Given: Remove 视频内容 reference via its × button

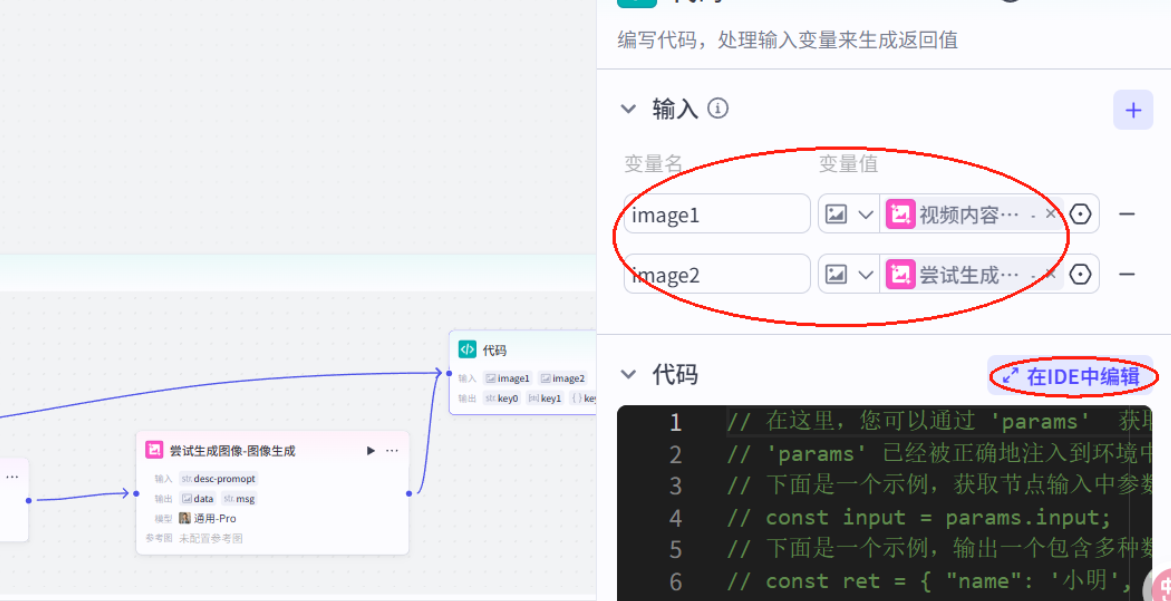Looking at the screenshot, I should tap(1050, 213).
